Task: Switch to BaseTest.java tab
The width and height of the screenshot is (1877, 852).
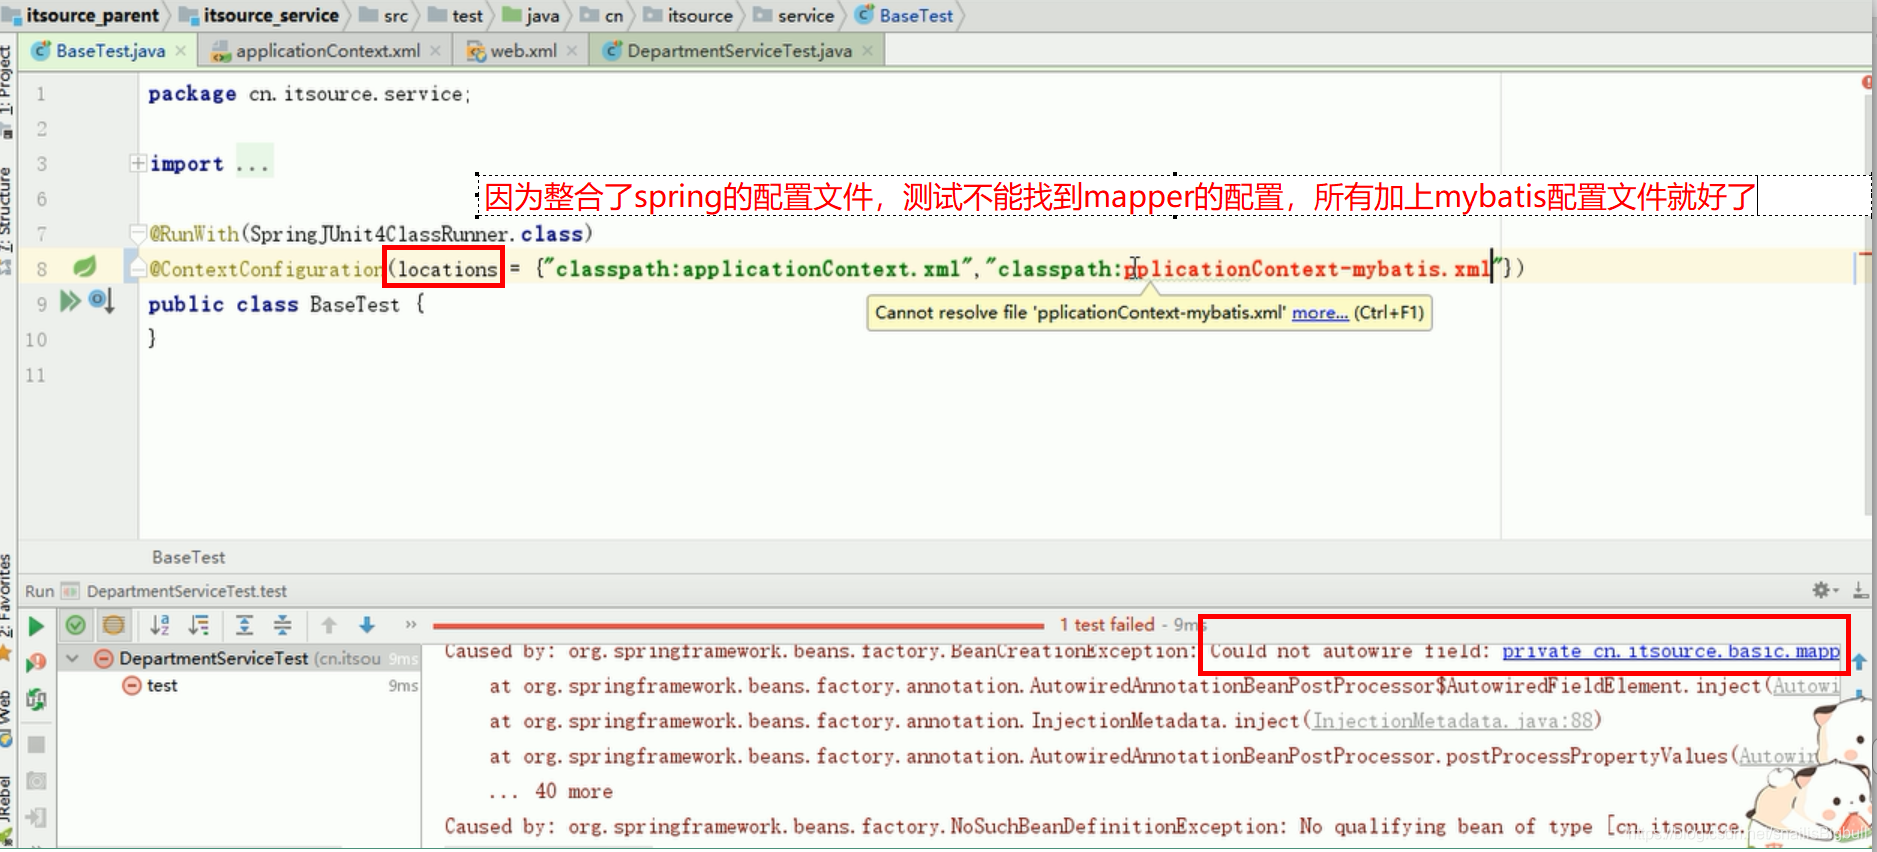Action: (x=110, y=50)
